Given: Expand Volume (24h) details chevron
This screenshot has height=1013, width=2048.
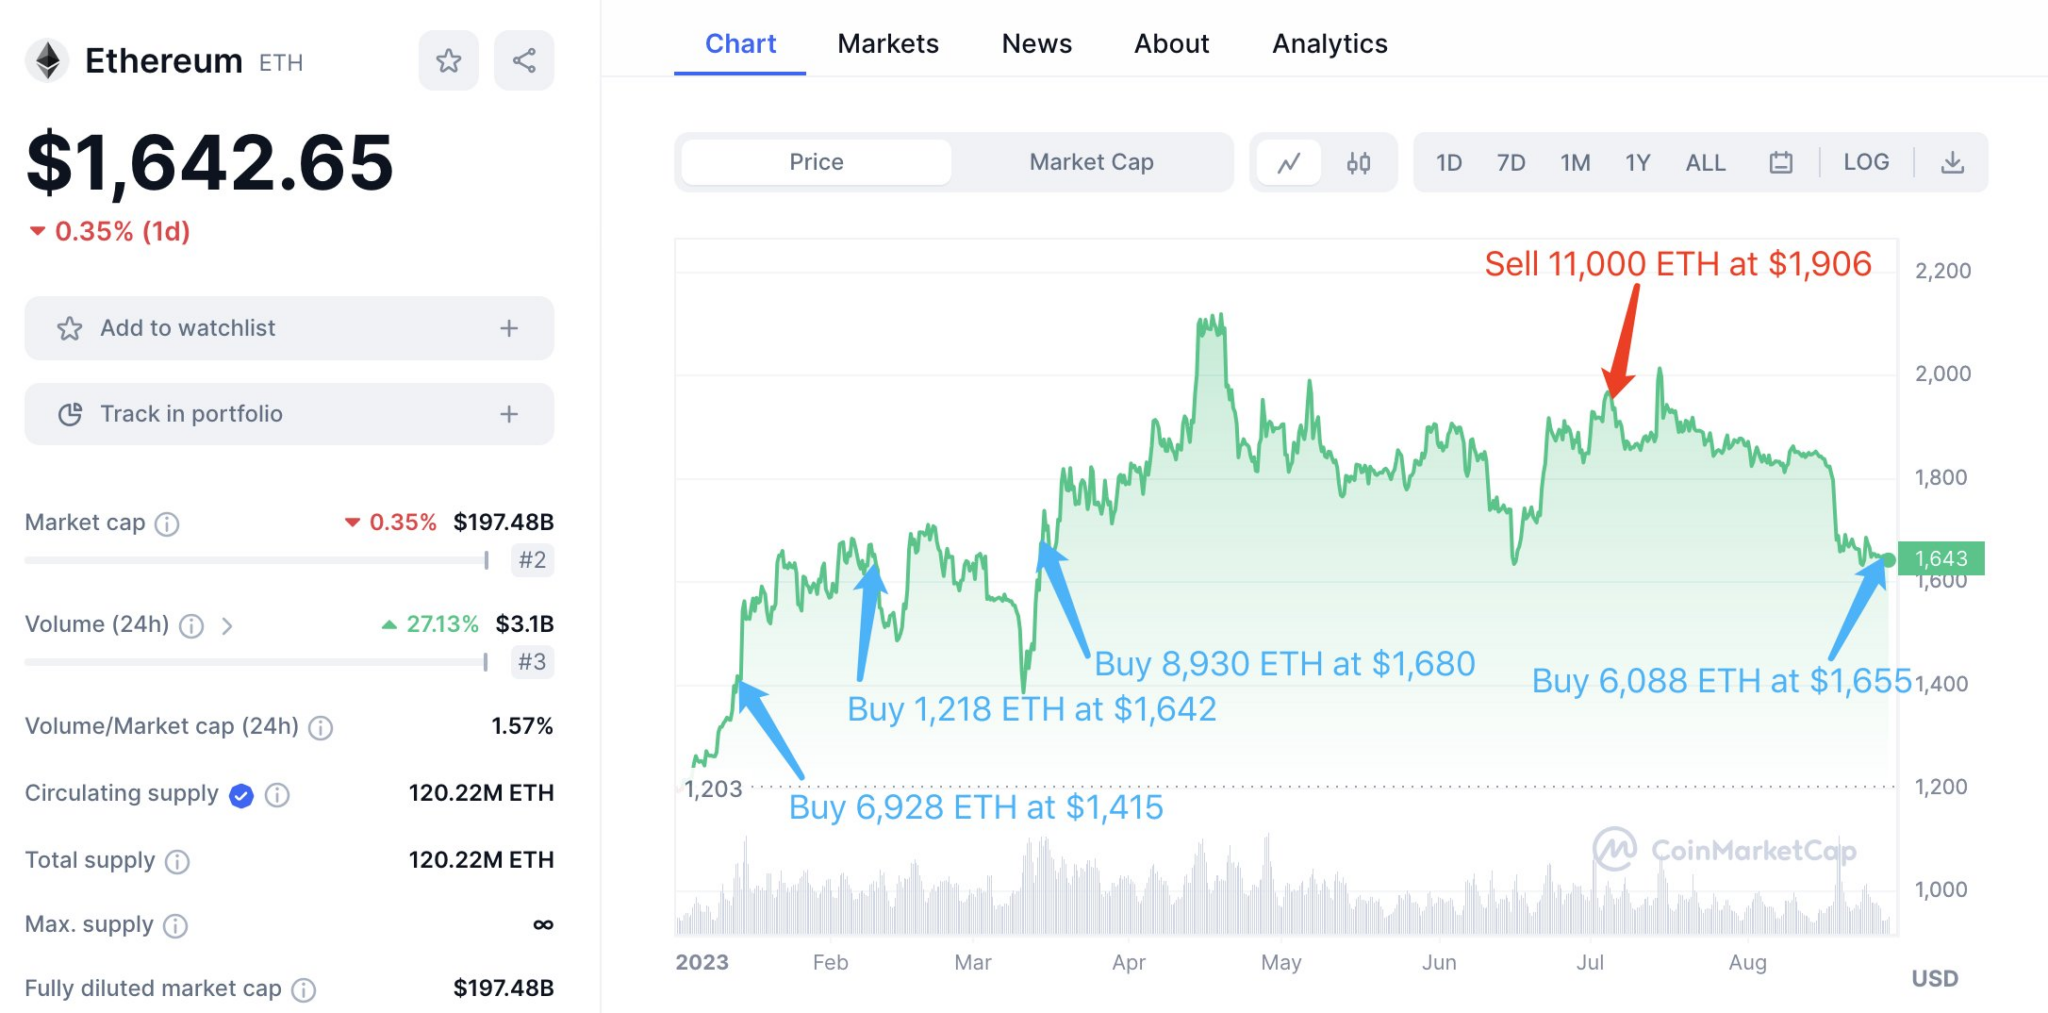Looking at the screenshot, I should point(227,626).
